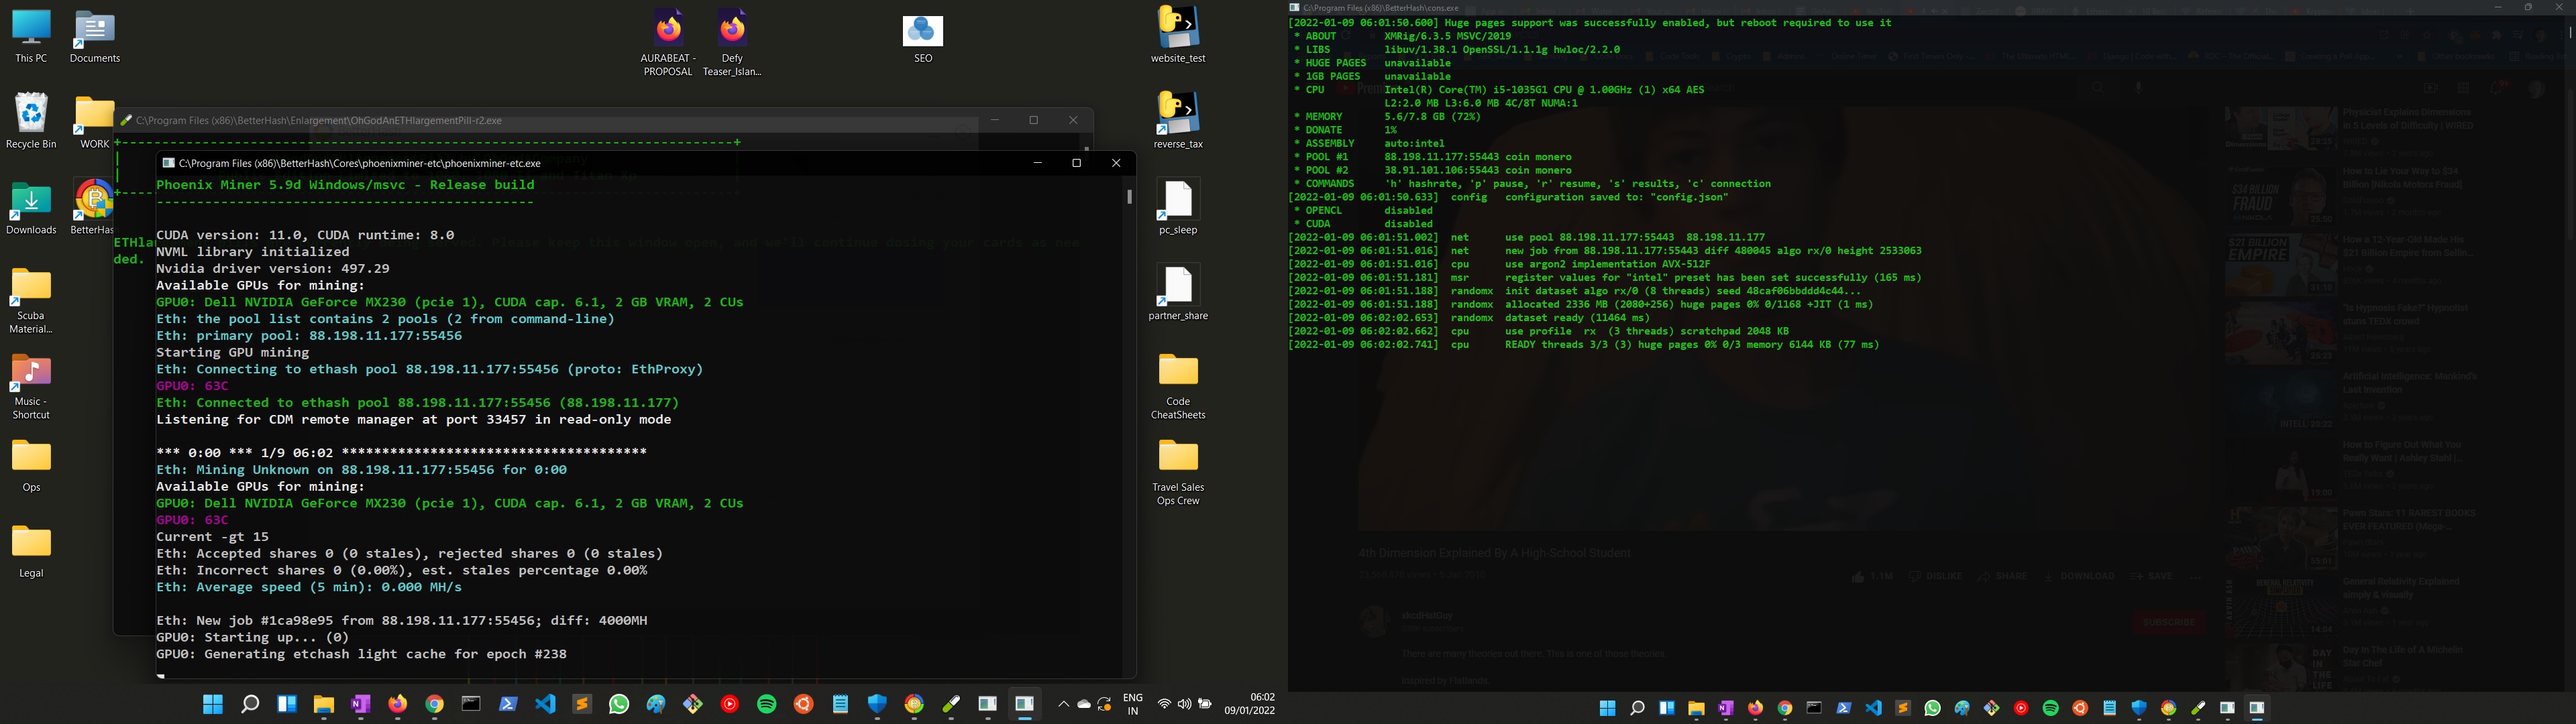Switch the ENG IN input language
Viewport: 2576px width, 724px height.
[1133, 704]
